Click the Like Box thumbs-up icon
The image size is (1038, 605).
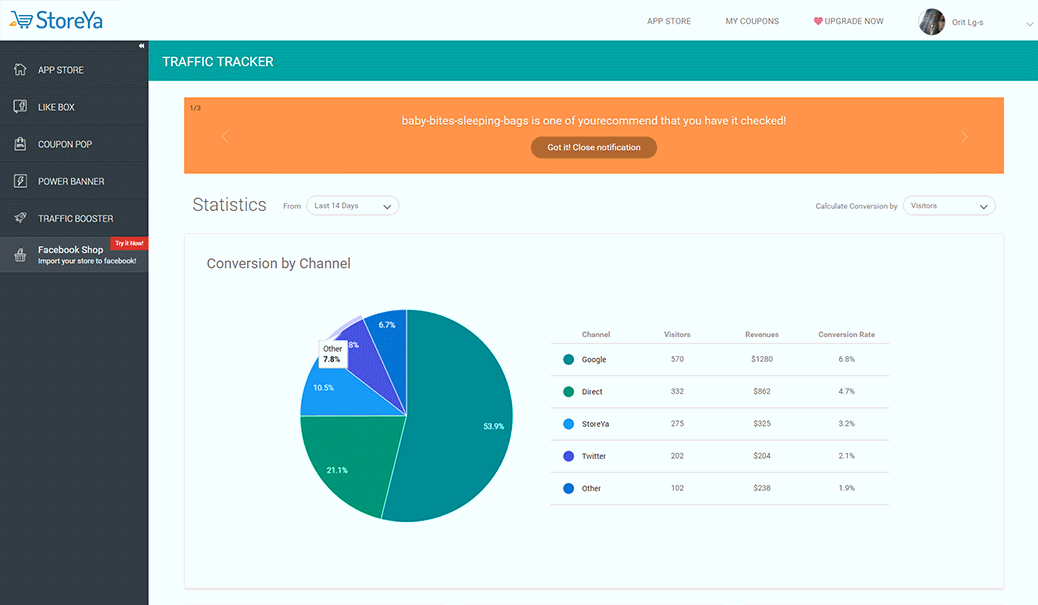point(21,107)
